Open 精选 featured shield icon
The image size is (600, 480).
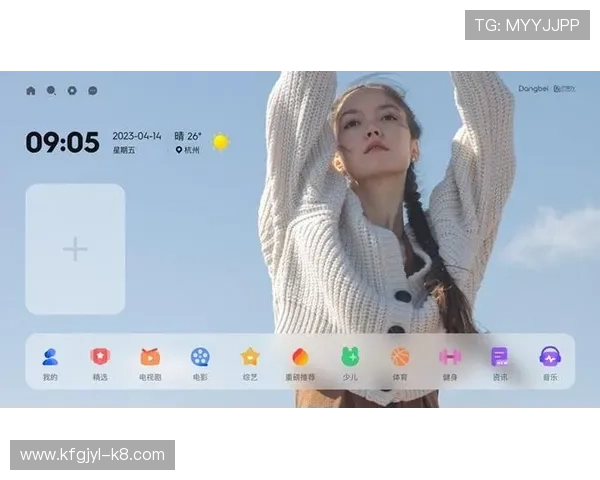click(100, 357)
